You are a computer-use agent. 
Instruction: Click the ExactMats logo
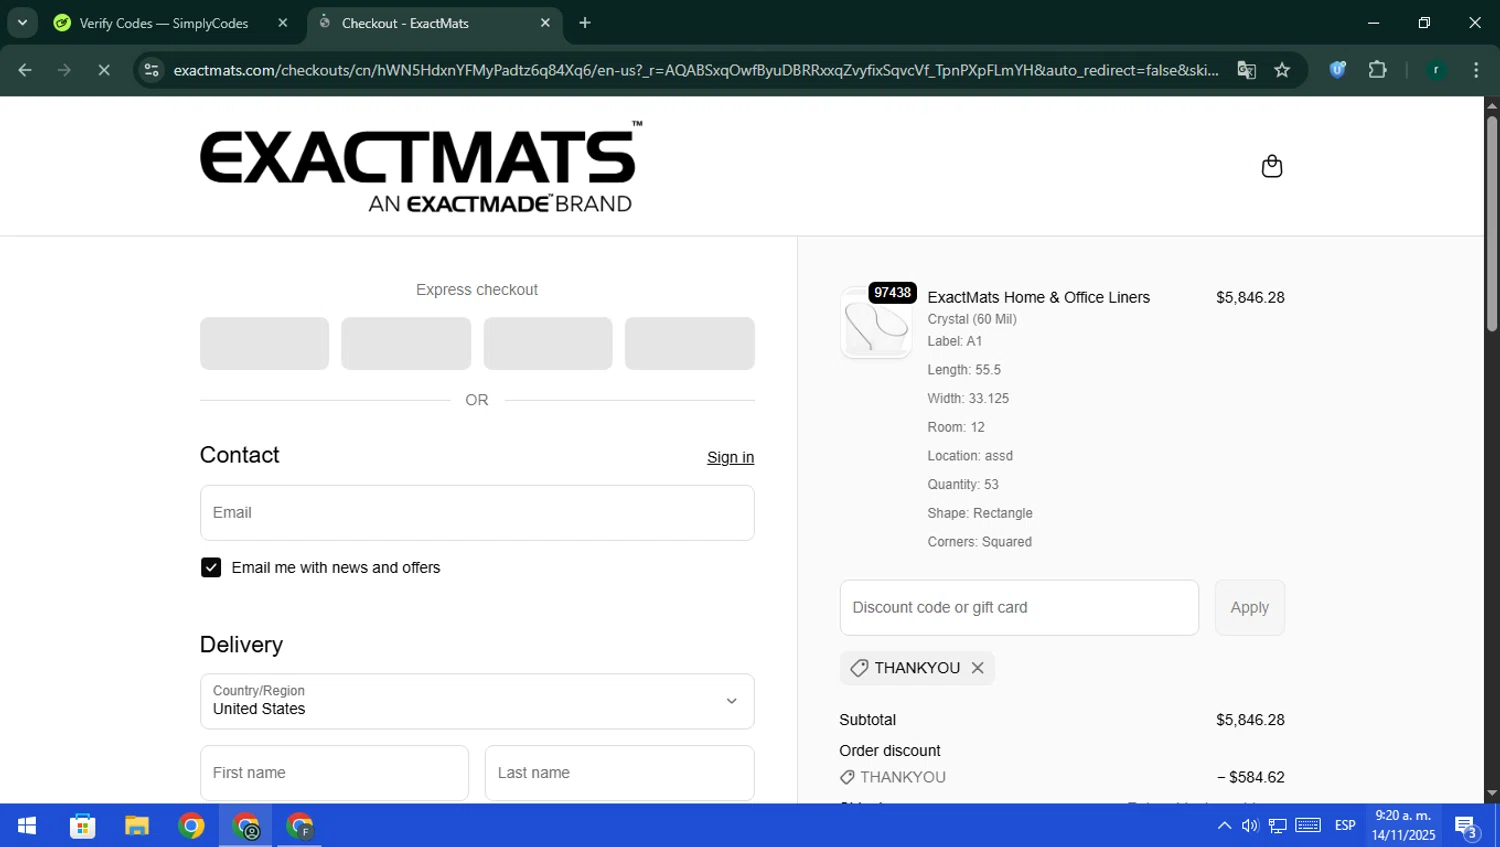tap(421, 167)
